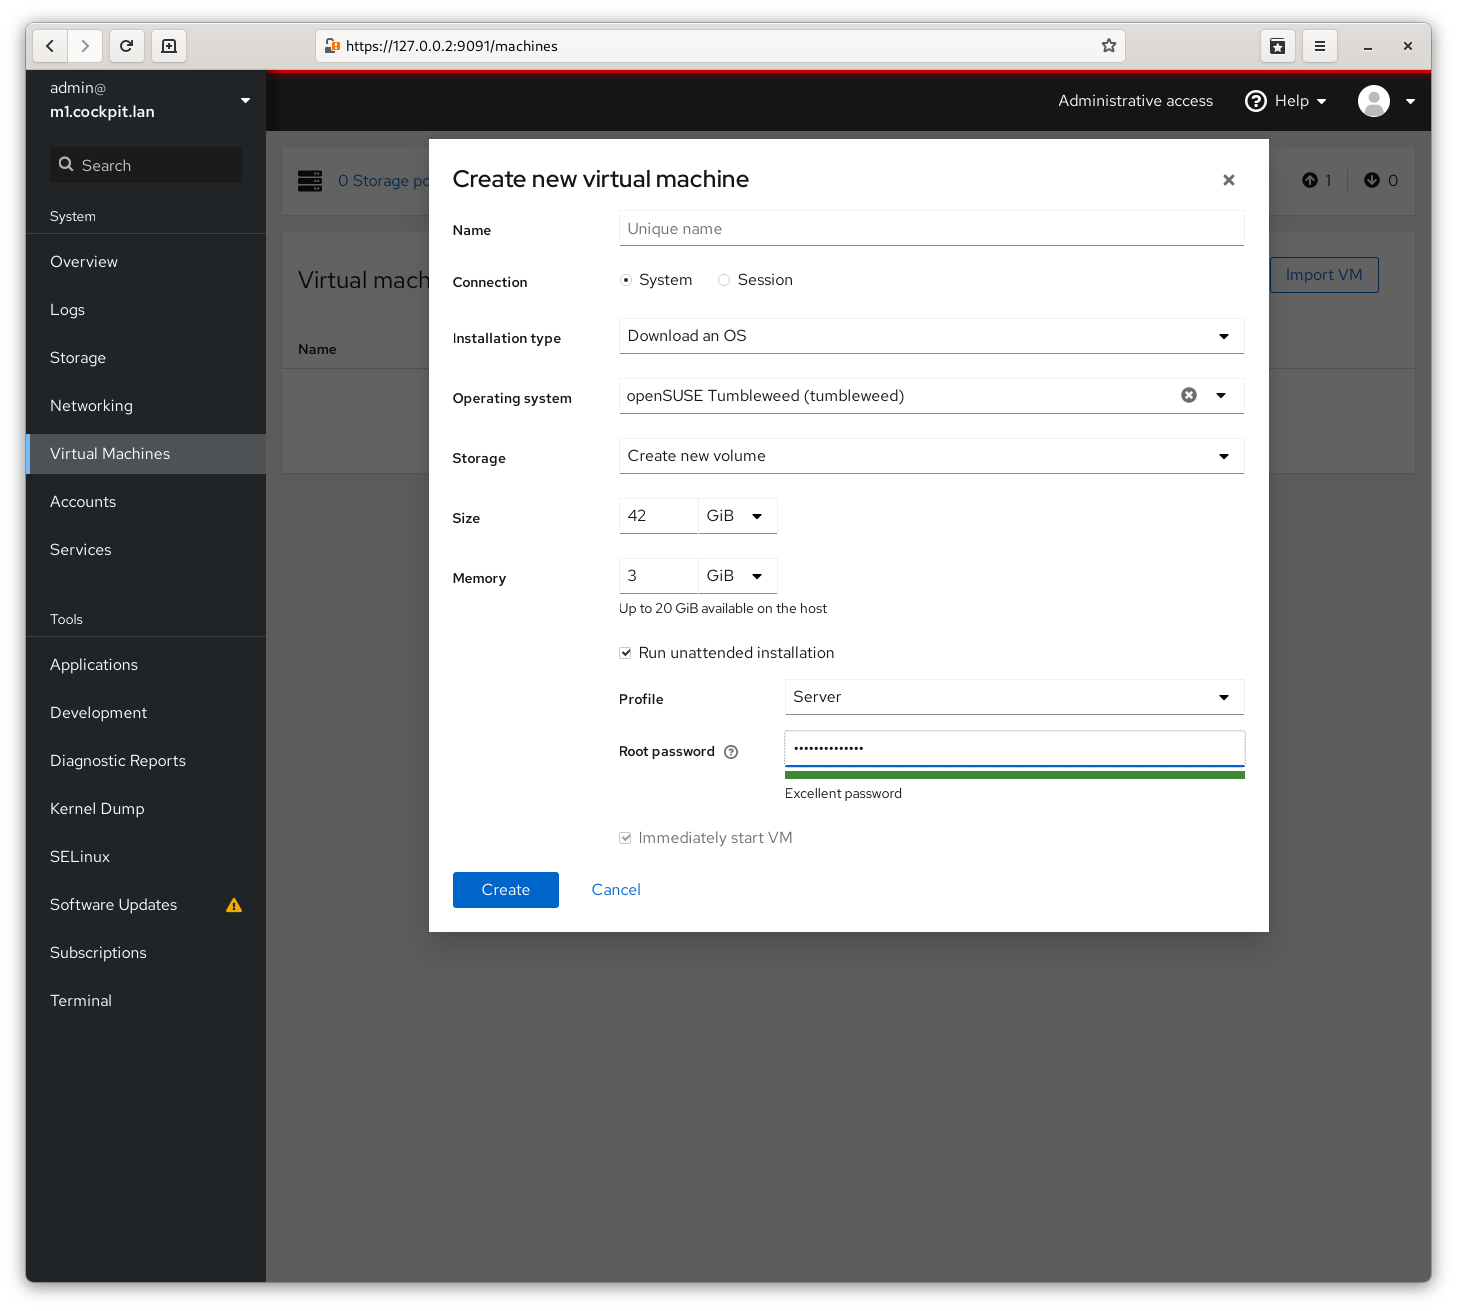
Task: Click the Root password help icon
Action: [731, 752]
